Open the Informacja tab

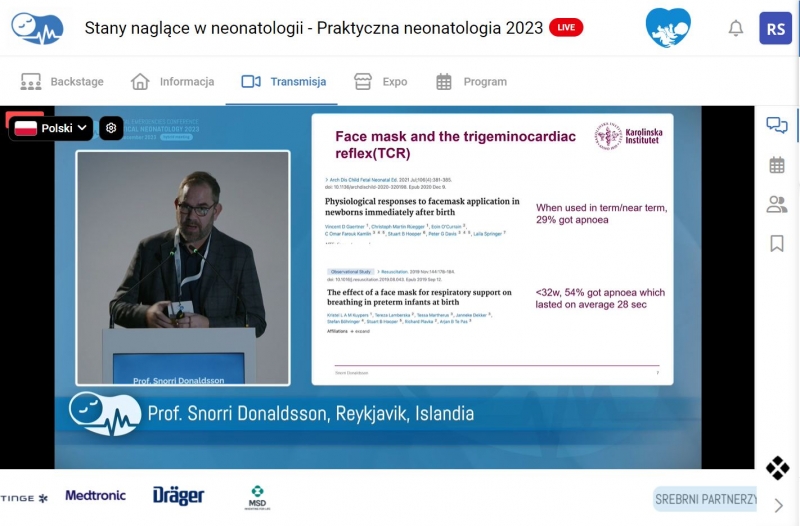click(173, 82)
